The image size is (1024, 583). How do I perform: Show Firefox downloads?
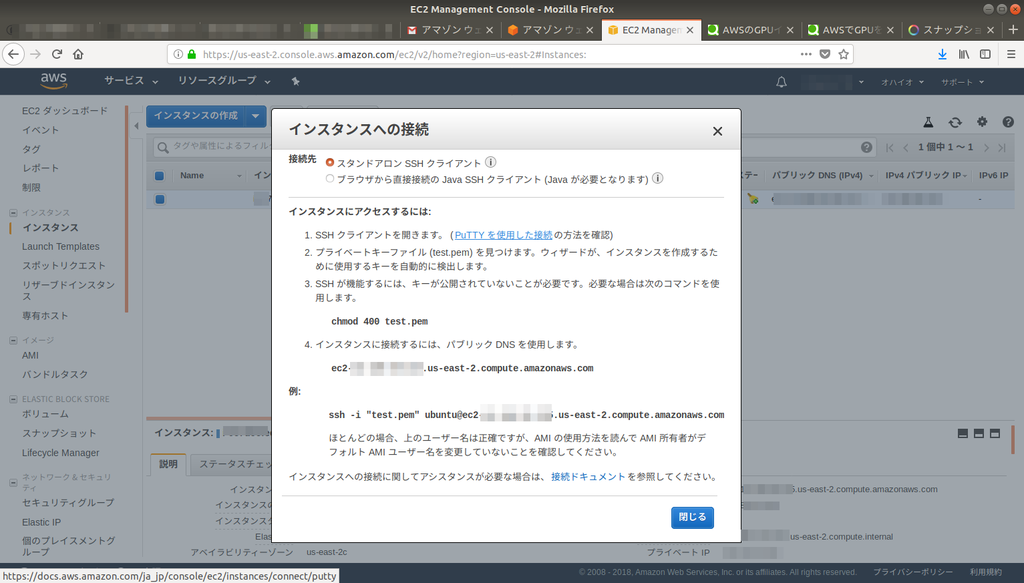[942, 54]
